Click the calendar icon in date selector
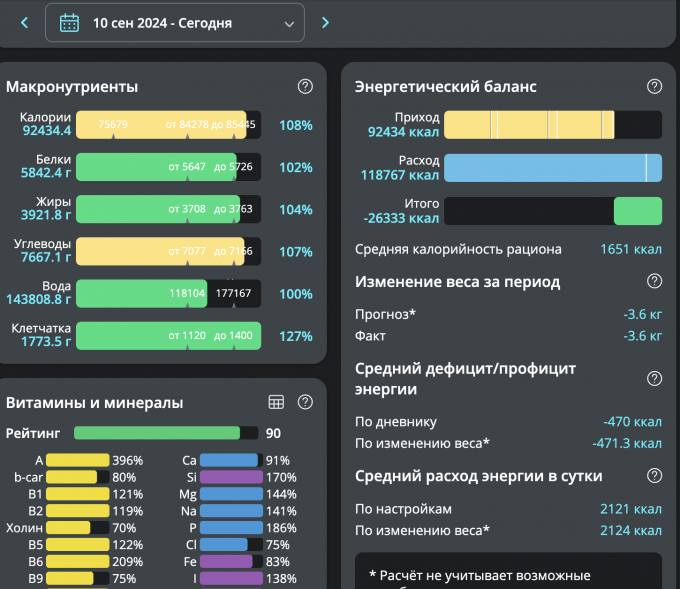 (69, 22)
